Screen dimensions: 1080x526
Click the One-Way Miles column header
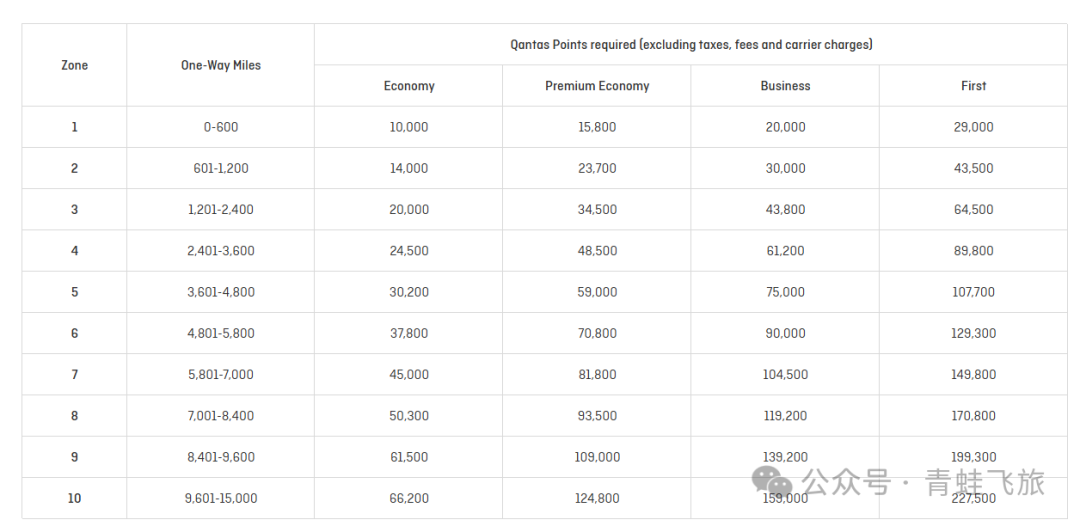221,65
